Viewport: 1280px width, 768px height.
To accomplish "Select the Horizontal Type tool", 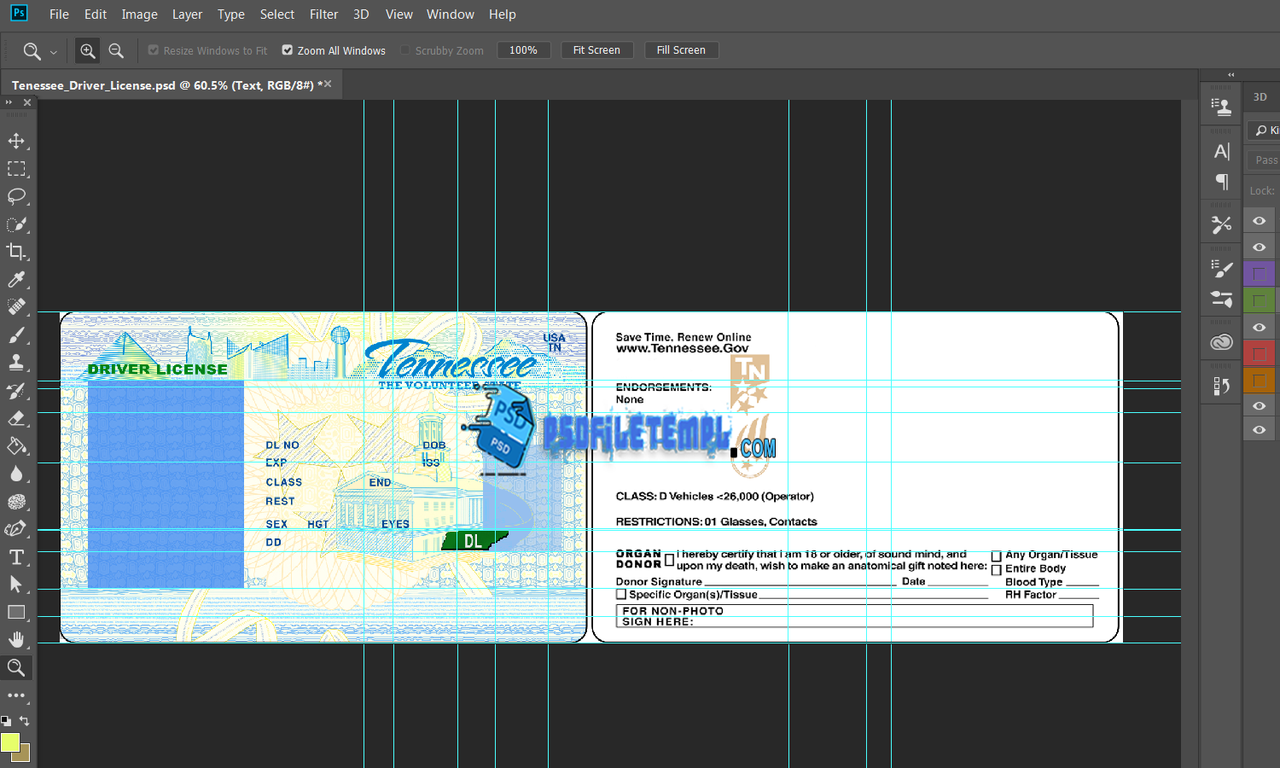I will pos(16,557).
